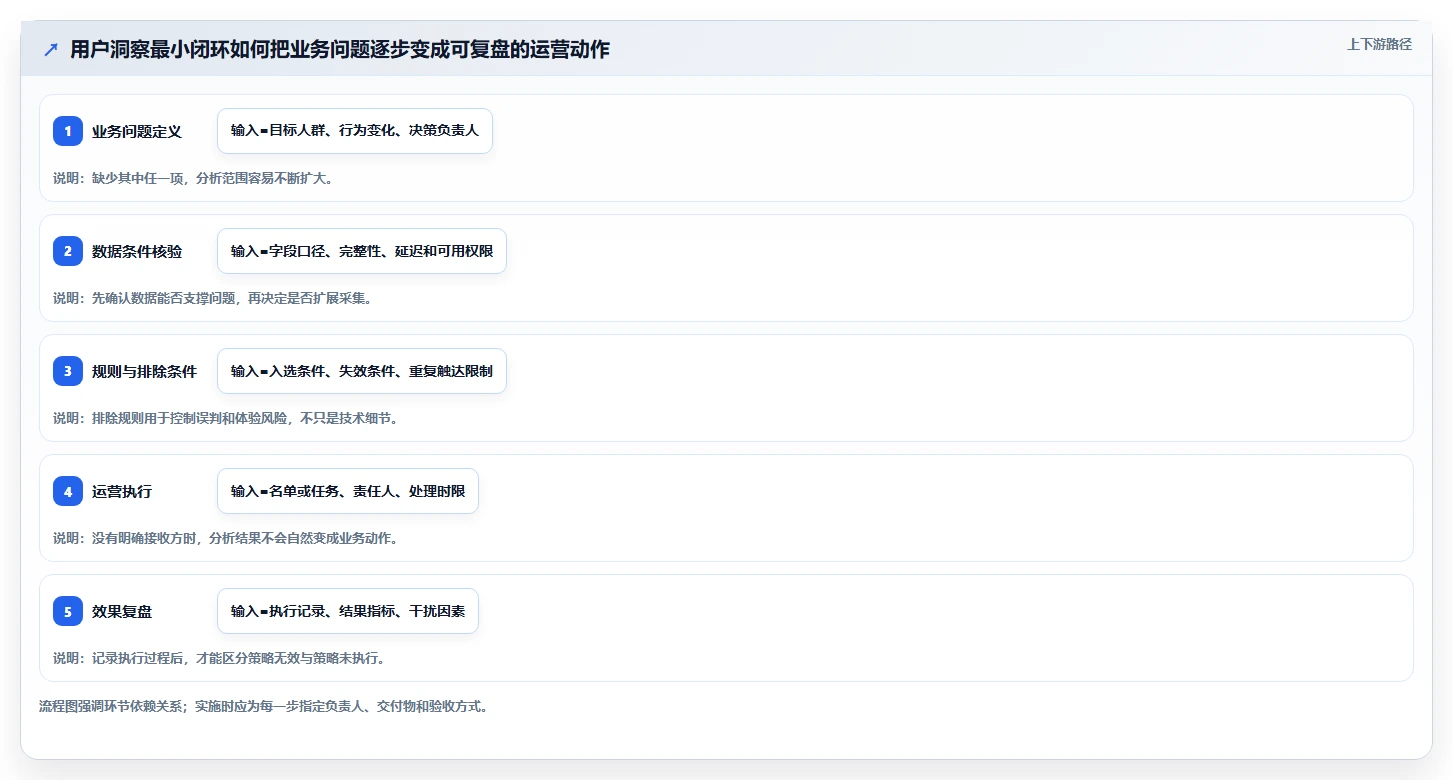Screen dimensions: 1453x780
Task: Click step number badge 2
Action: click(68, 251)
